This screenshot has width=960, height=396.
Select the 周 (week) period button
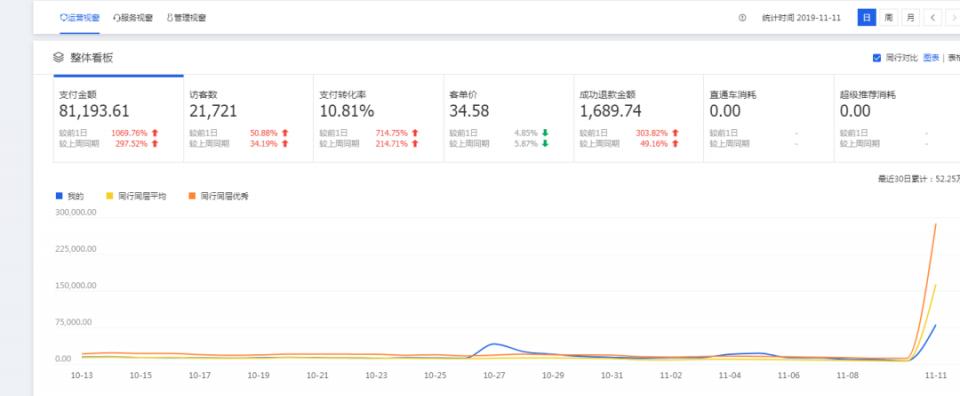888,18
